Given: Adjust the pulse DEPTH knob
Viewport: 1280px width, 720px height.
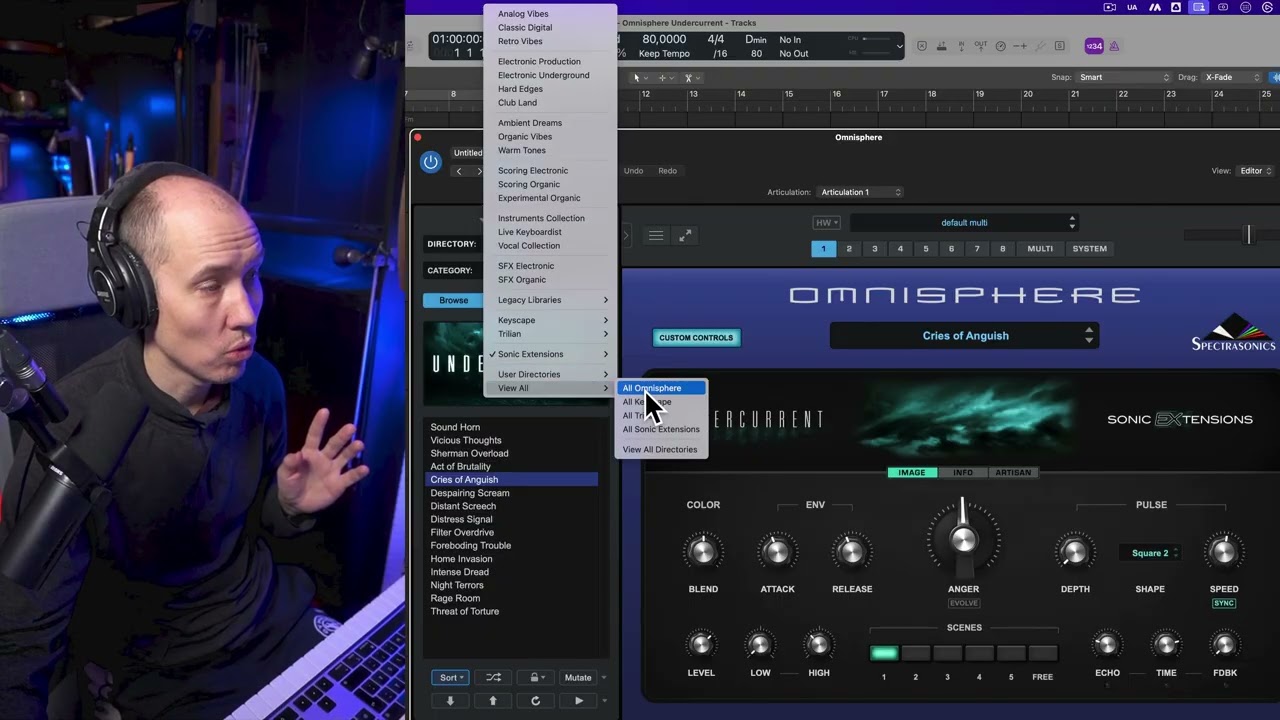Looking at the screenshot, I should pyautogui.click(x=1075, y=552).
